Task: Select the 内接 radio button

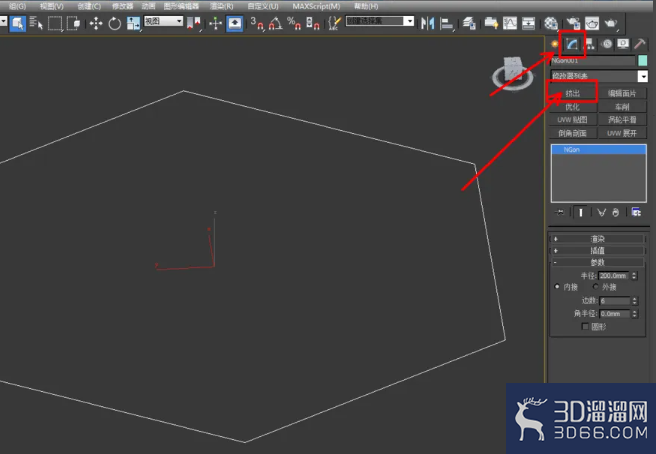Action: pos(557,287)
